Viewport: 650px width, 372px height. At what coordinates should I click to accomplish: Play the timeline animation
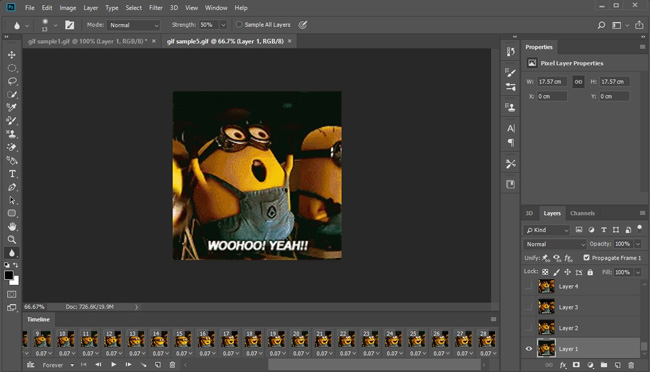(113, 365)
